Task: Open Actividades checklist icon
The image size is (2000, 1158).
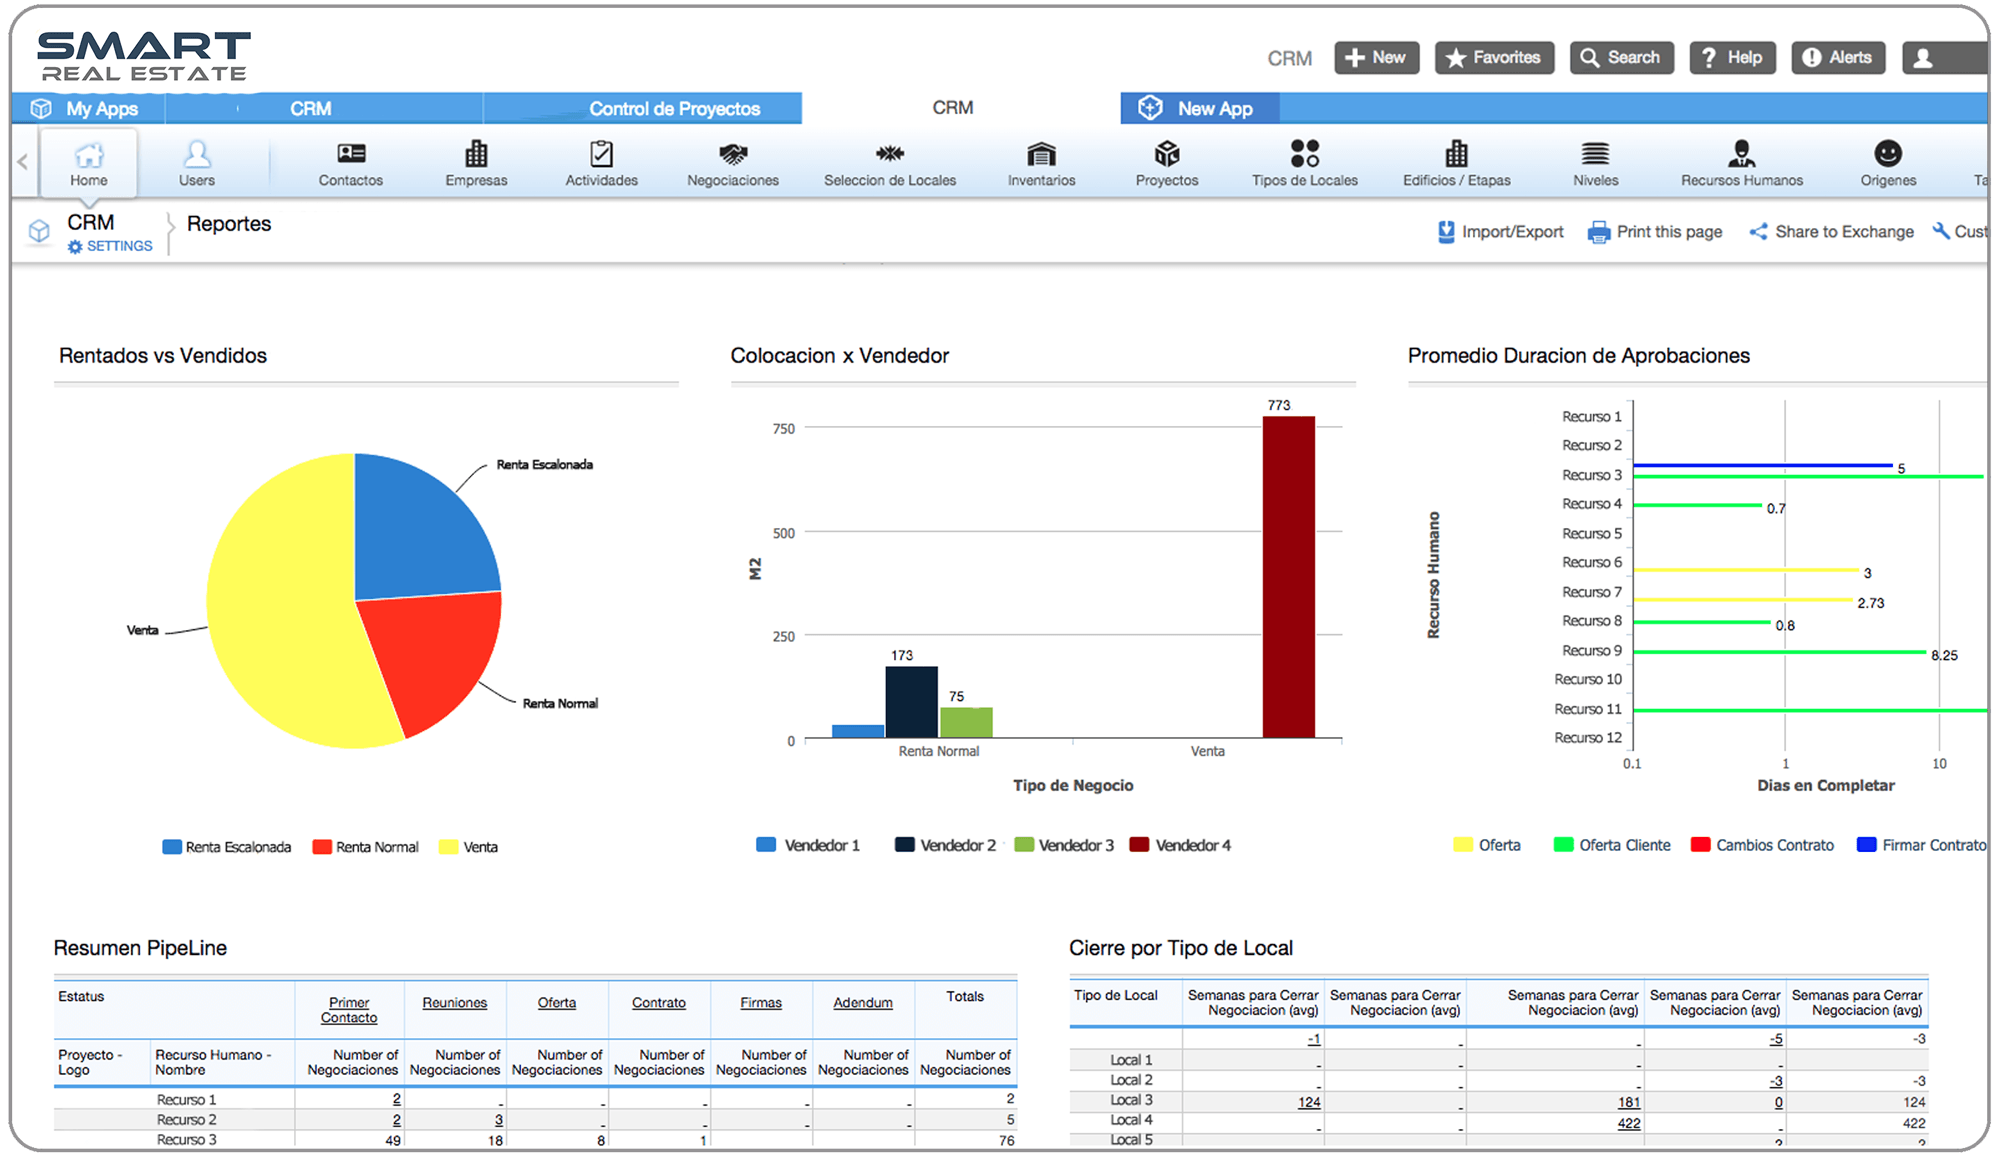Action: 601,154
